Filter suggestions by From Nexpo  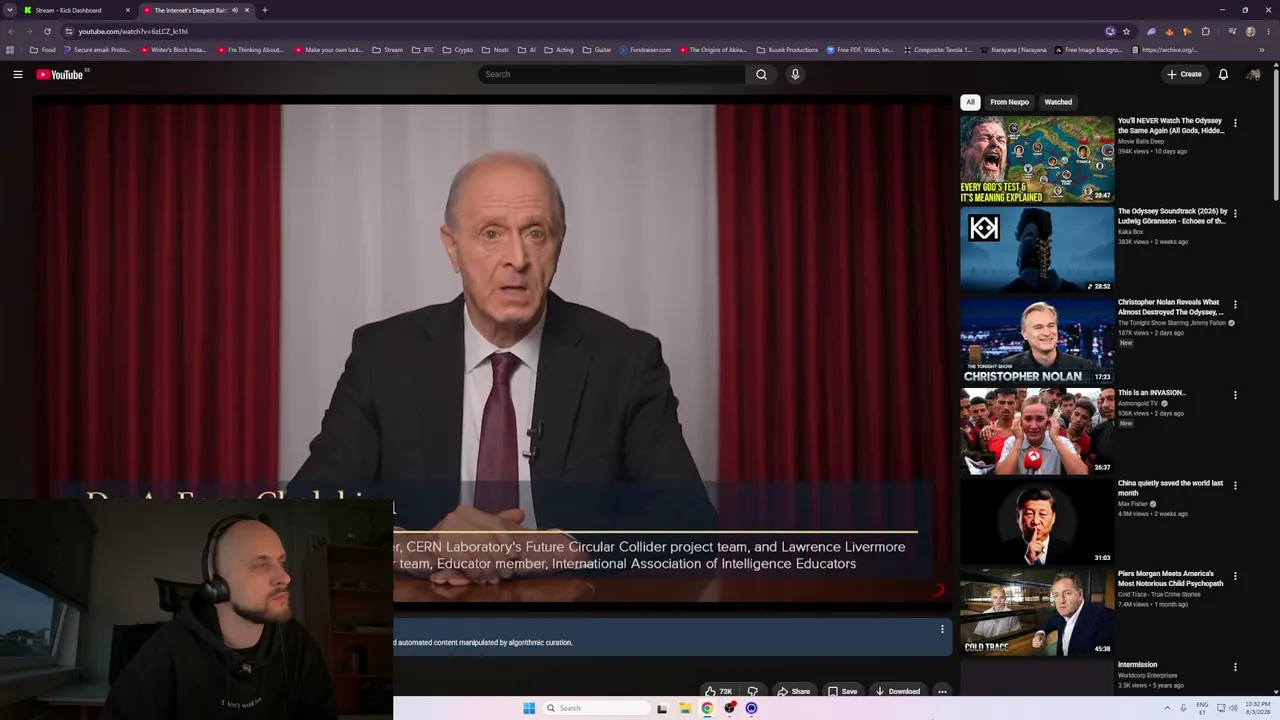coord(1009,102)
